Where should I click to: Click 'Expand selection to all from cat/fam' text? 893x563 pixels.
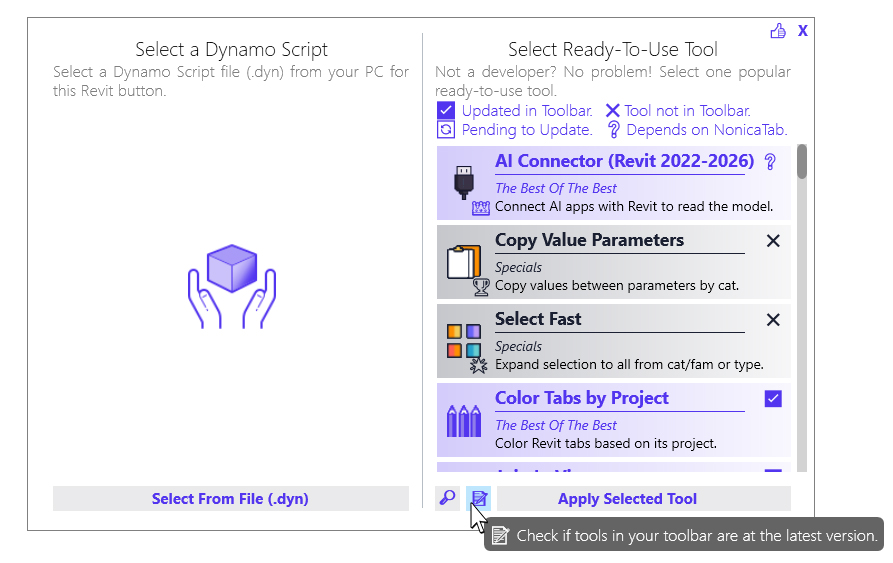click(629, 364)
